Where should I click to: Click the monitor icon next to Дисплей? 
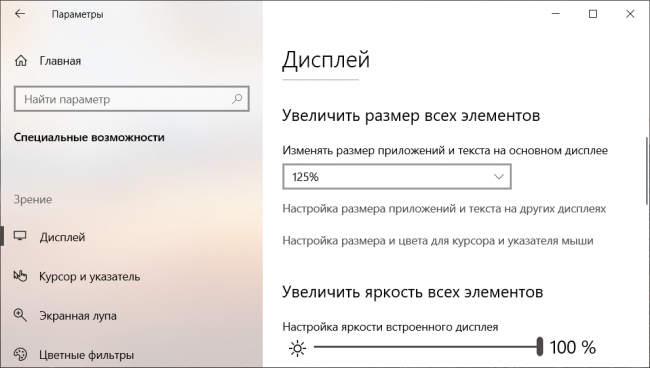(x=20, y=236)
